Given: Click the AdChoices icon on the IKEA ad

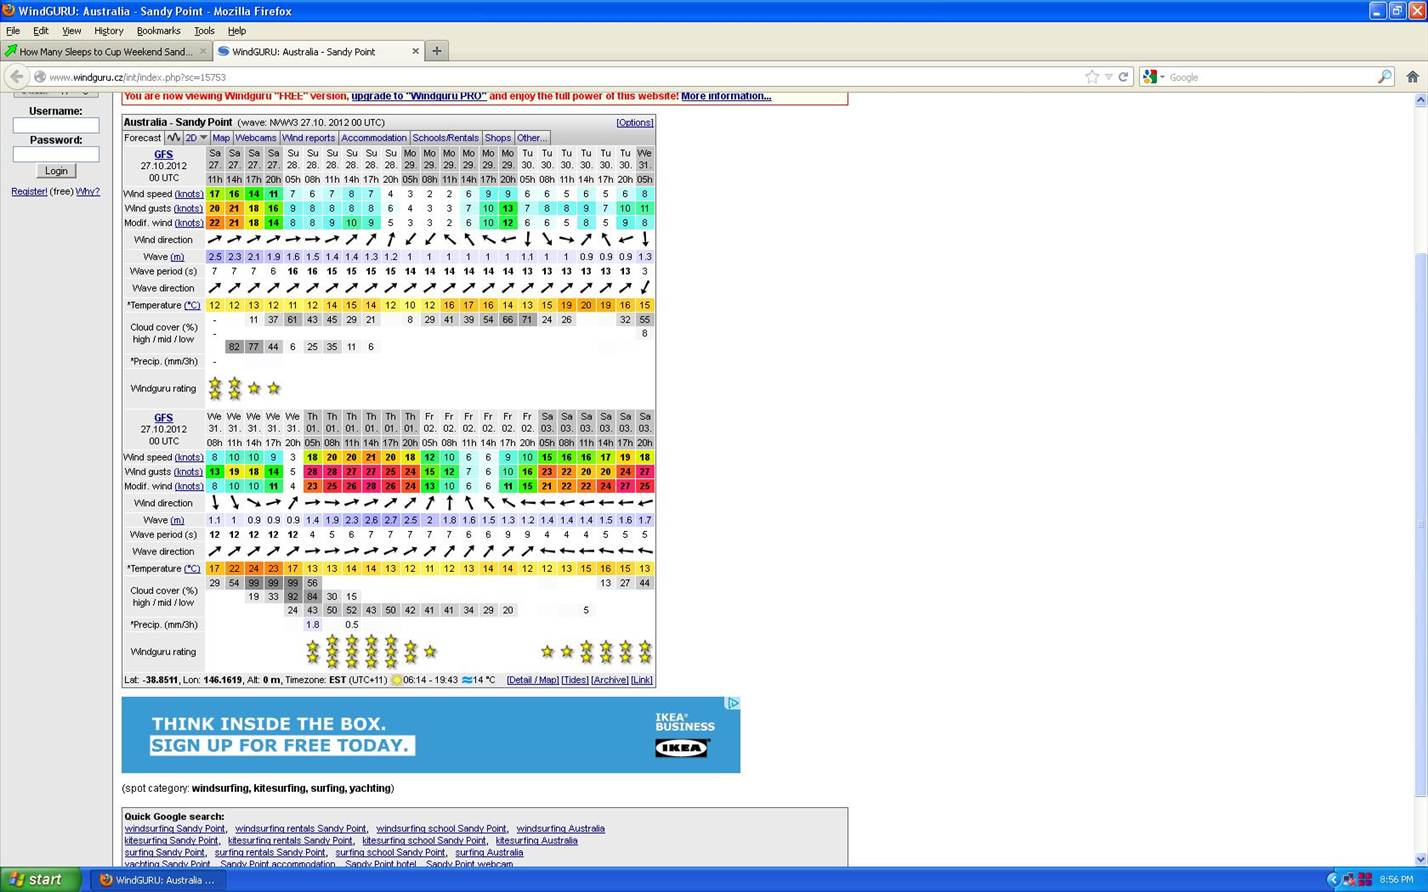Looking at the screenshot, I should coord(732,704).
